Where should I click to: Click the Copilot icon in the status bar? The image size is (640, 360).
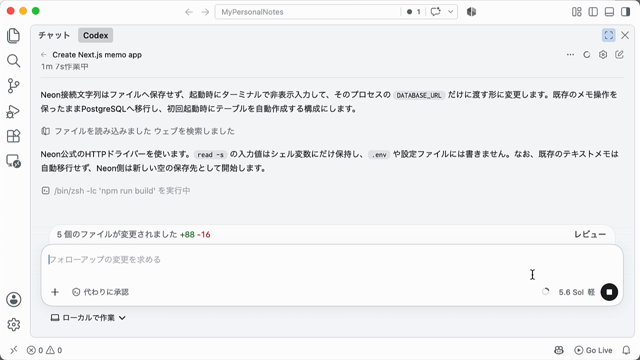pyautogui.click(x=559, y=350)
